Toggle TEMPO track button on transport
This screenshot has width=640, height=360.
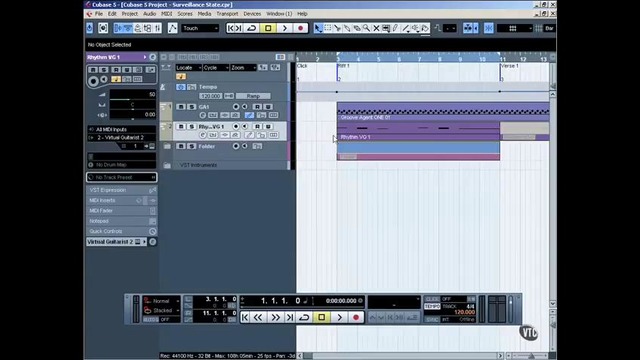pyautogui.click(x=432, y=306)
